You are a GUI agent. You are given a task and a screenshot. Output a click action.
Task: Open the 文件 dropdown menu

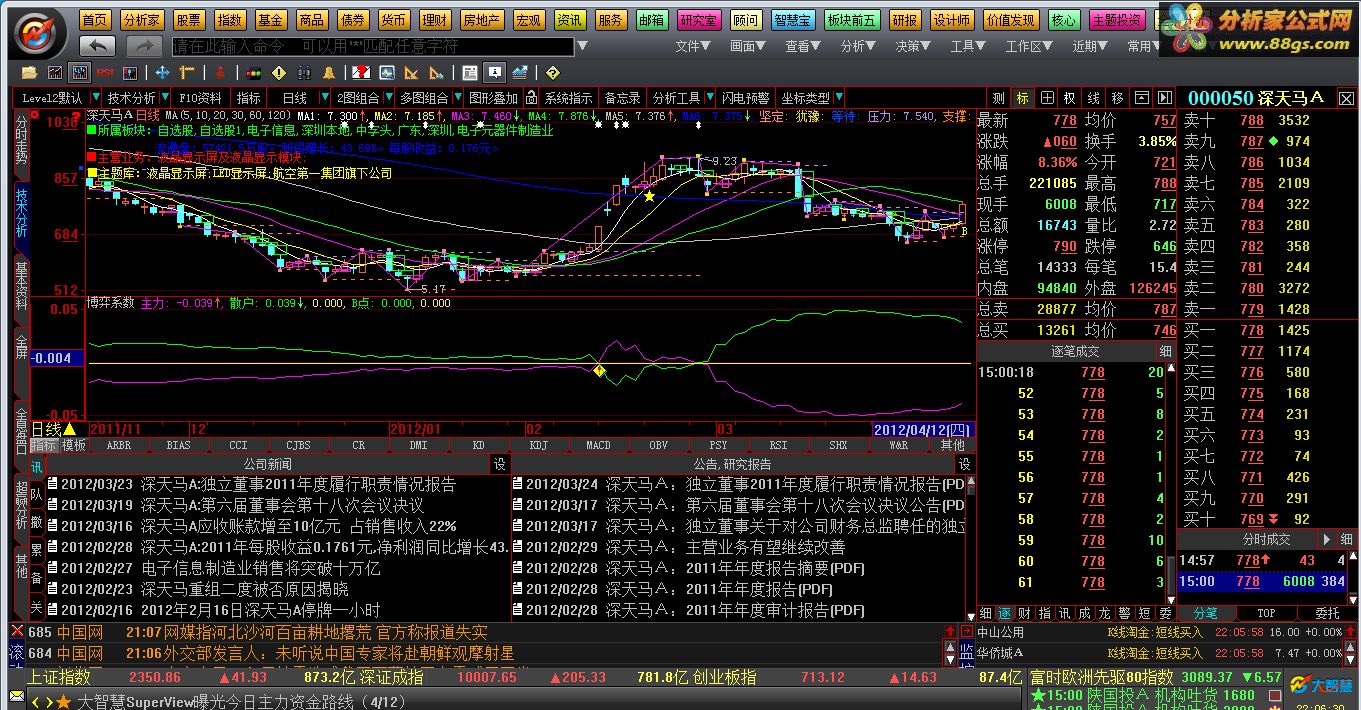(692, 46)
